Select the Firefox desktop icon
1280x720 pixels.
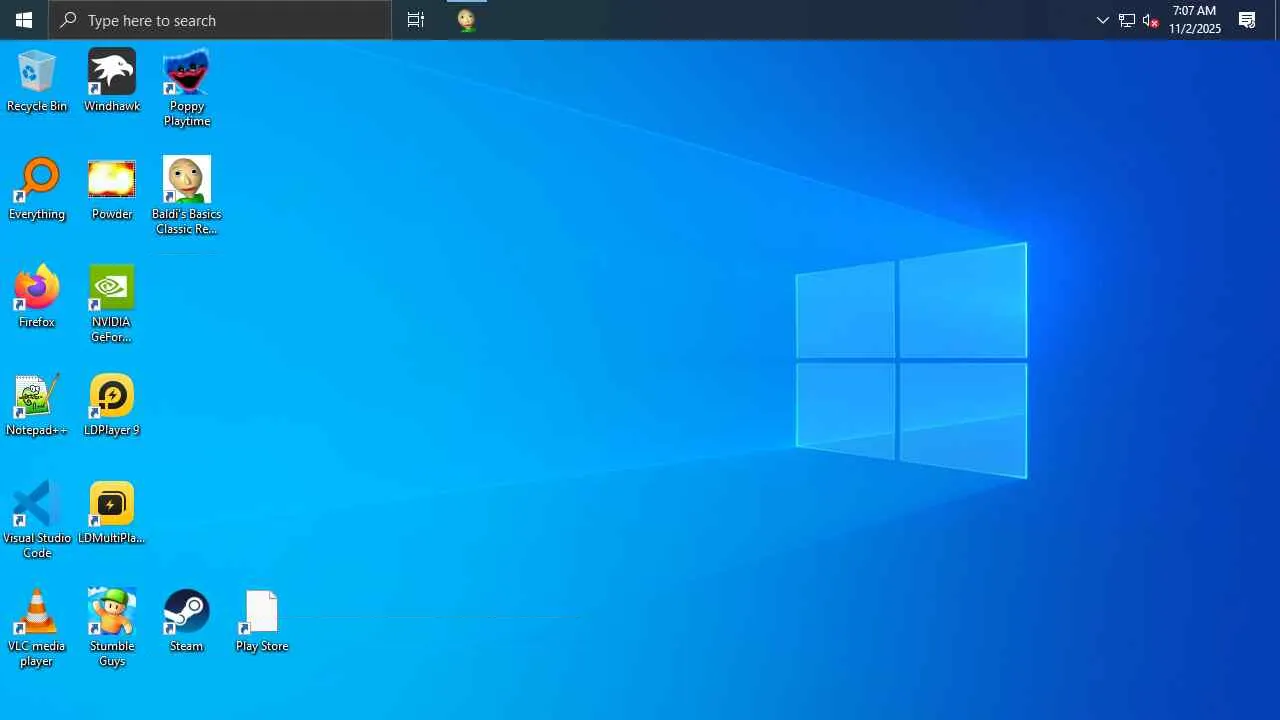coord(37,297)
